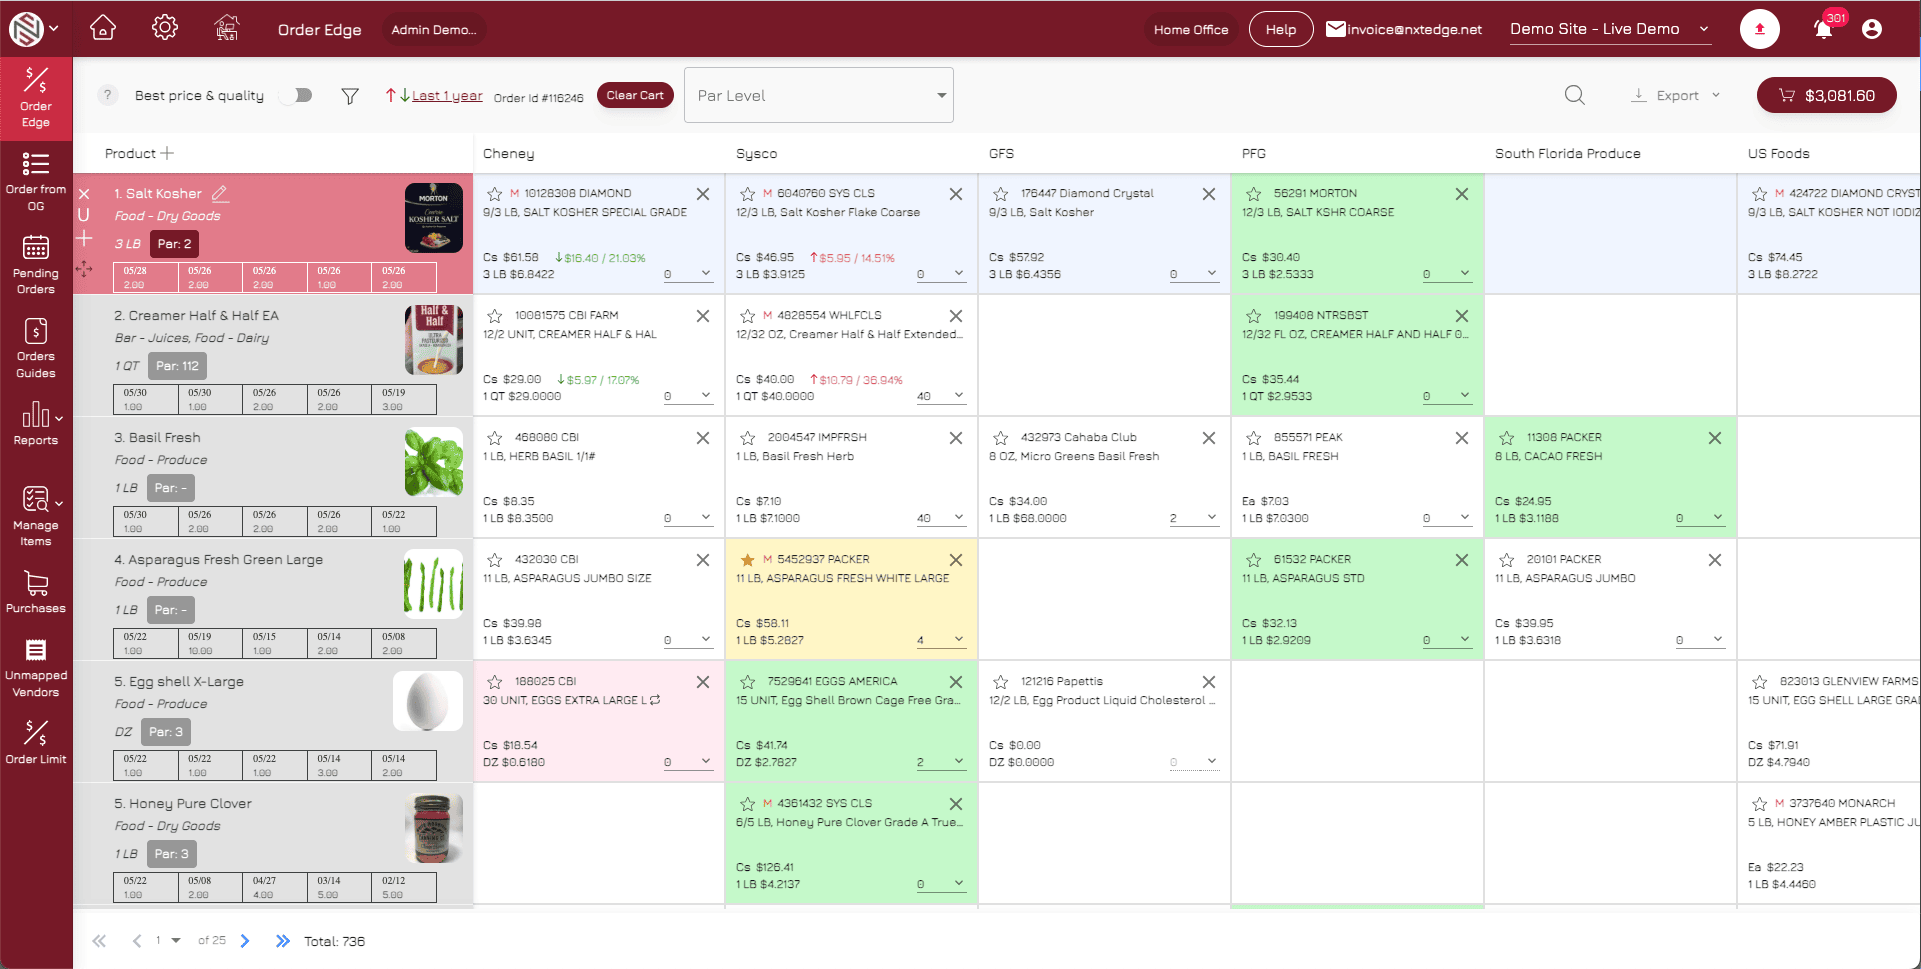The height and width of the screenshot is (969, 1921).
Task: Unstar the Sysco 5452937 PACKER asparagus
Action: click(x=748, y=560)
